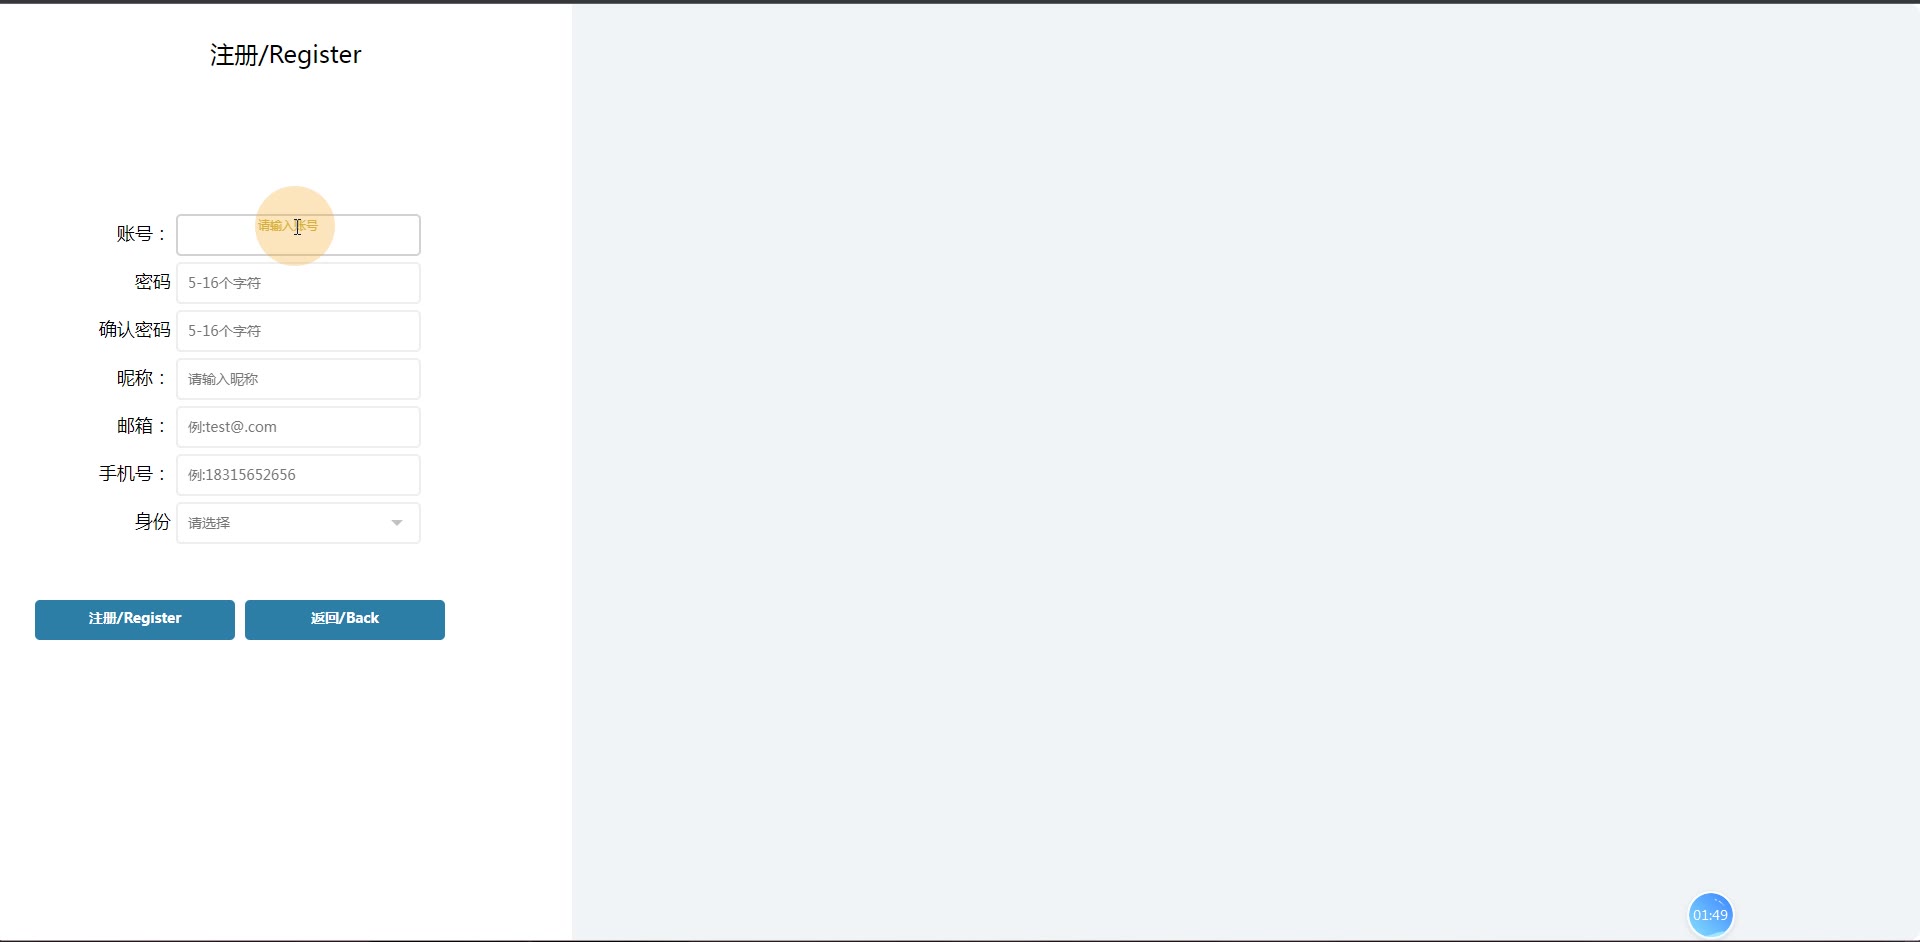Click the 身份 dropdown arrow icon
Viewport: 1920px width, 942px height.
[397, 523]
